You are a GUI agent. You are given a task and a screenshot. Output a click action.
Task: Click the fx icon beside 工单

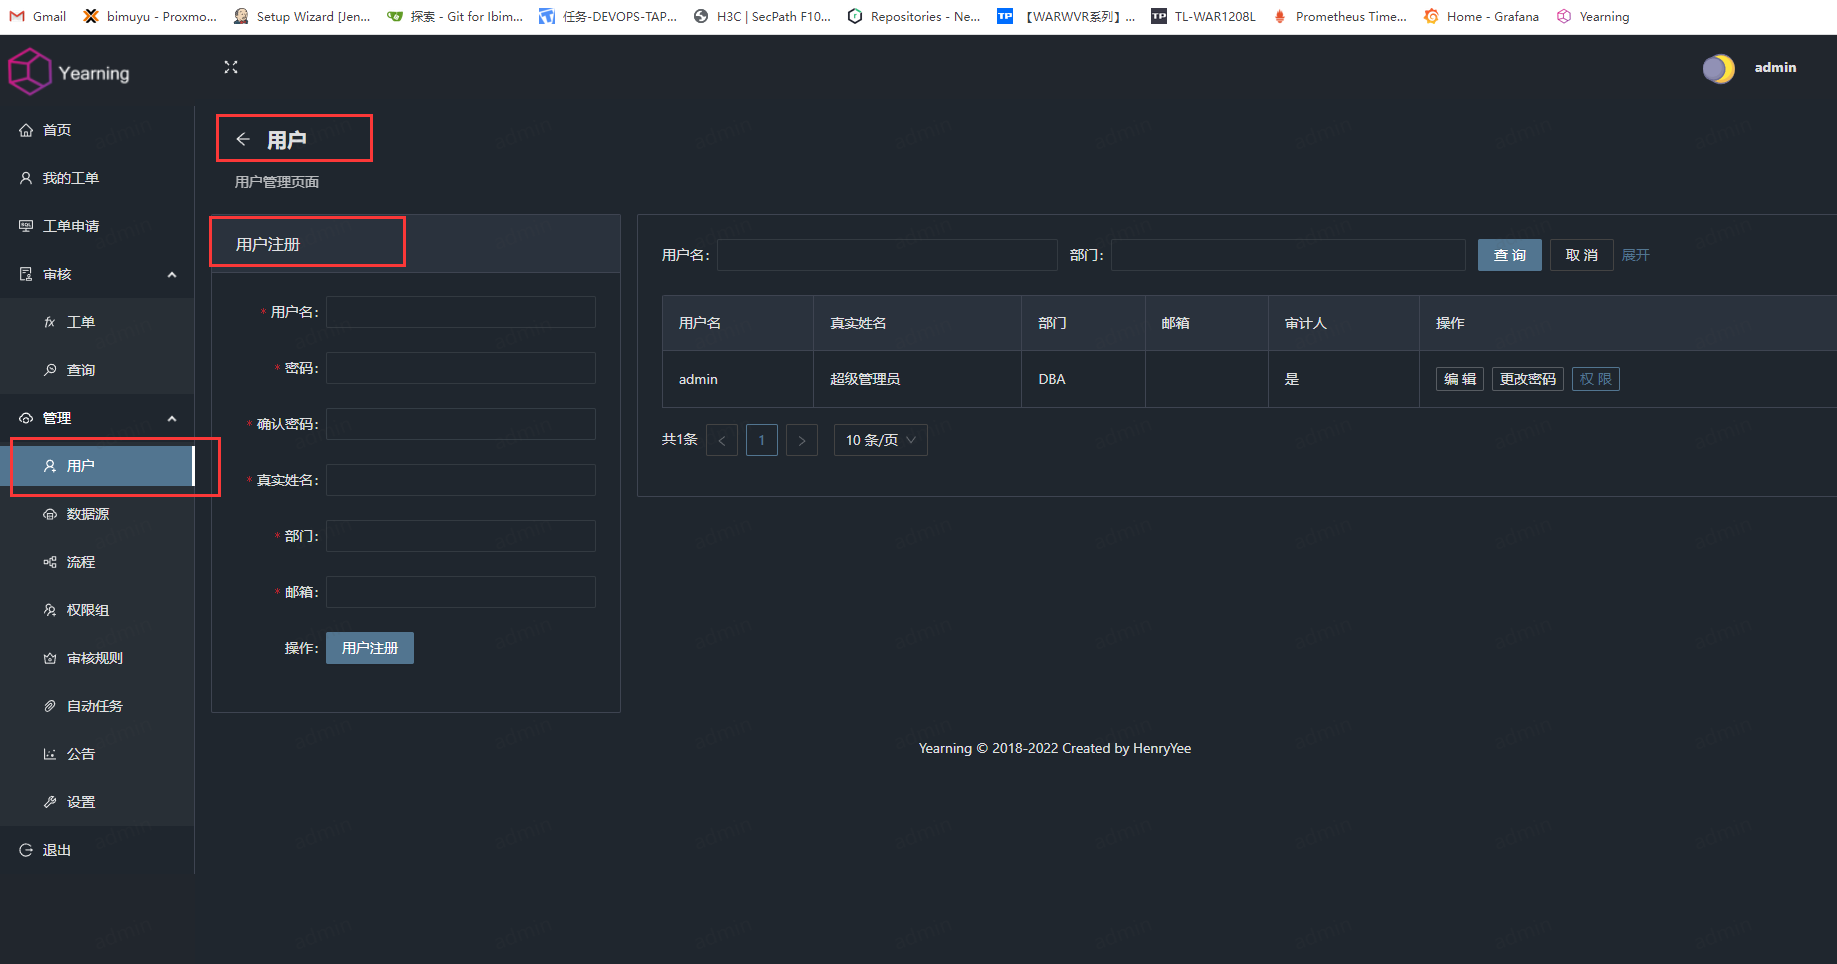coord(50,322)
